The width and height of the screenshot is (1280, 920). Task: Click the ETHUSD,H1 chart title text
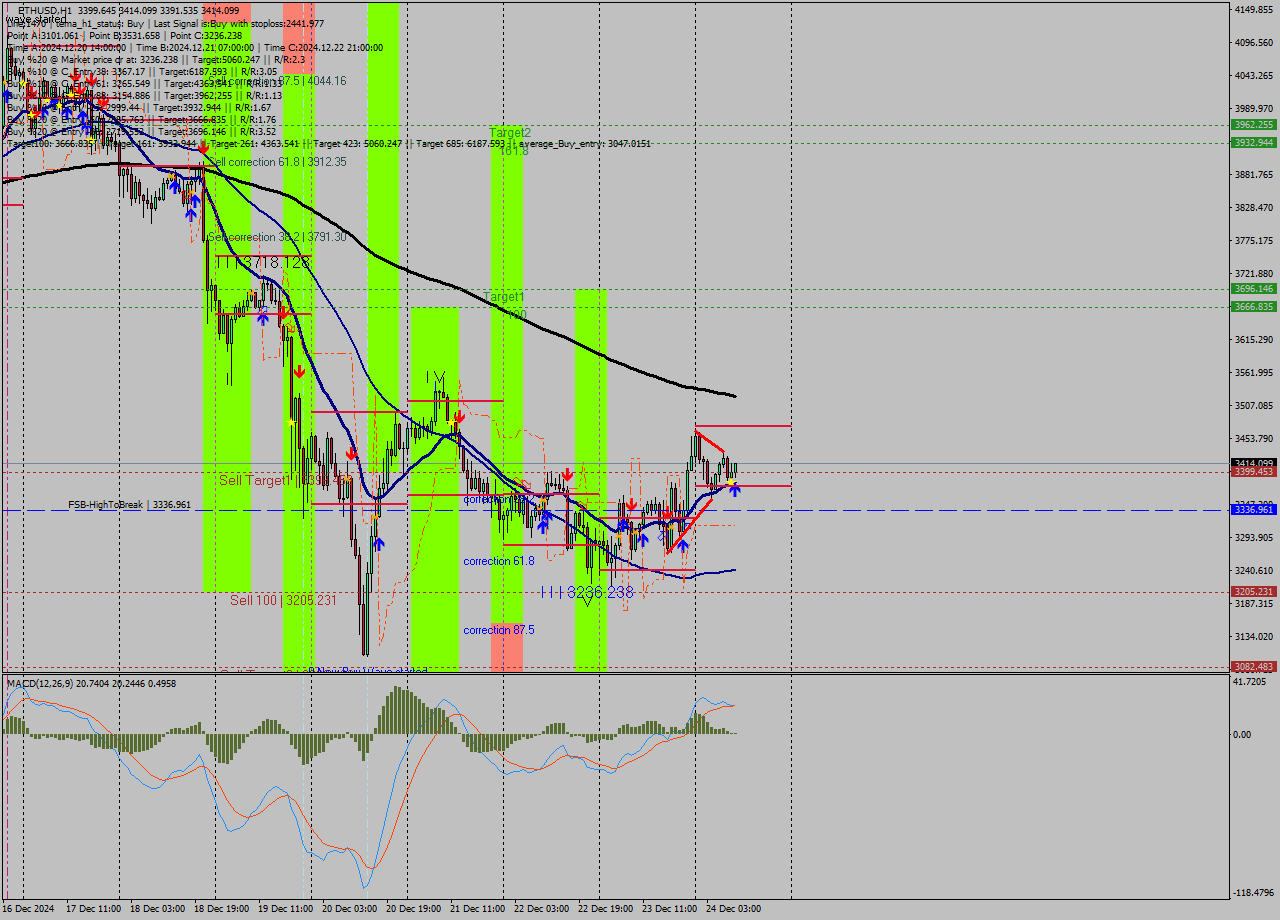coord(44,10)
